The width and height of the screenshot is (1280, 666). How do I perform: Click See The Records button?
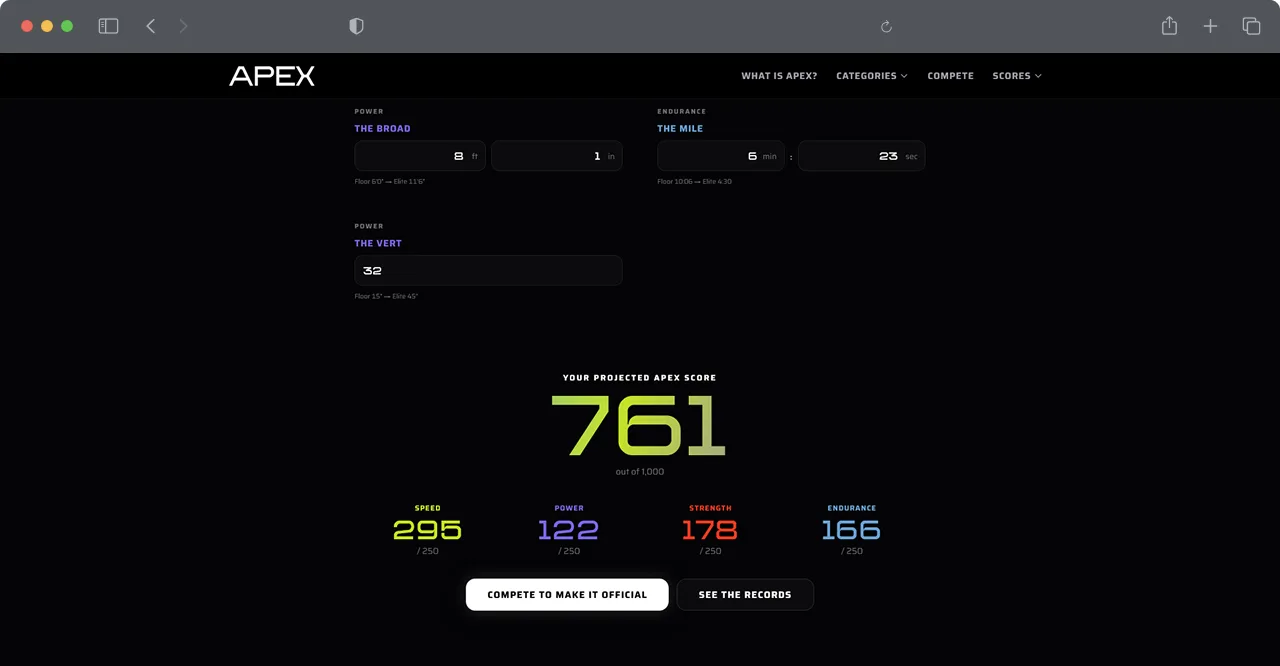[x=745, y=594]
